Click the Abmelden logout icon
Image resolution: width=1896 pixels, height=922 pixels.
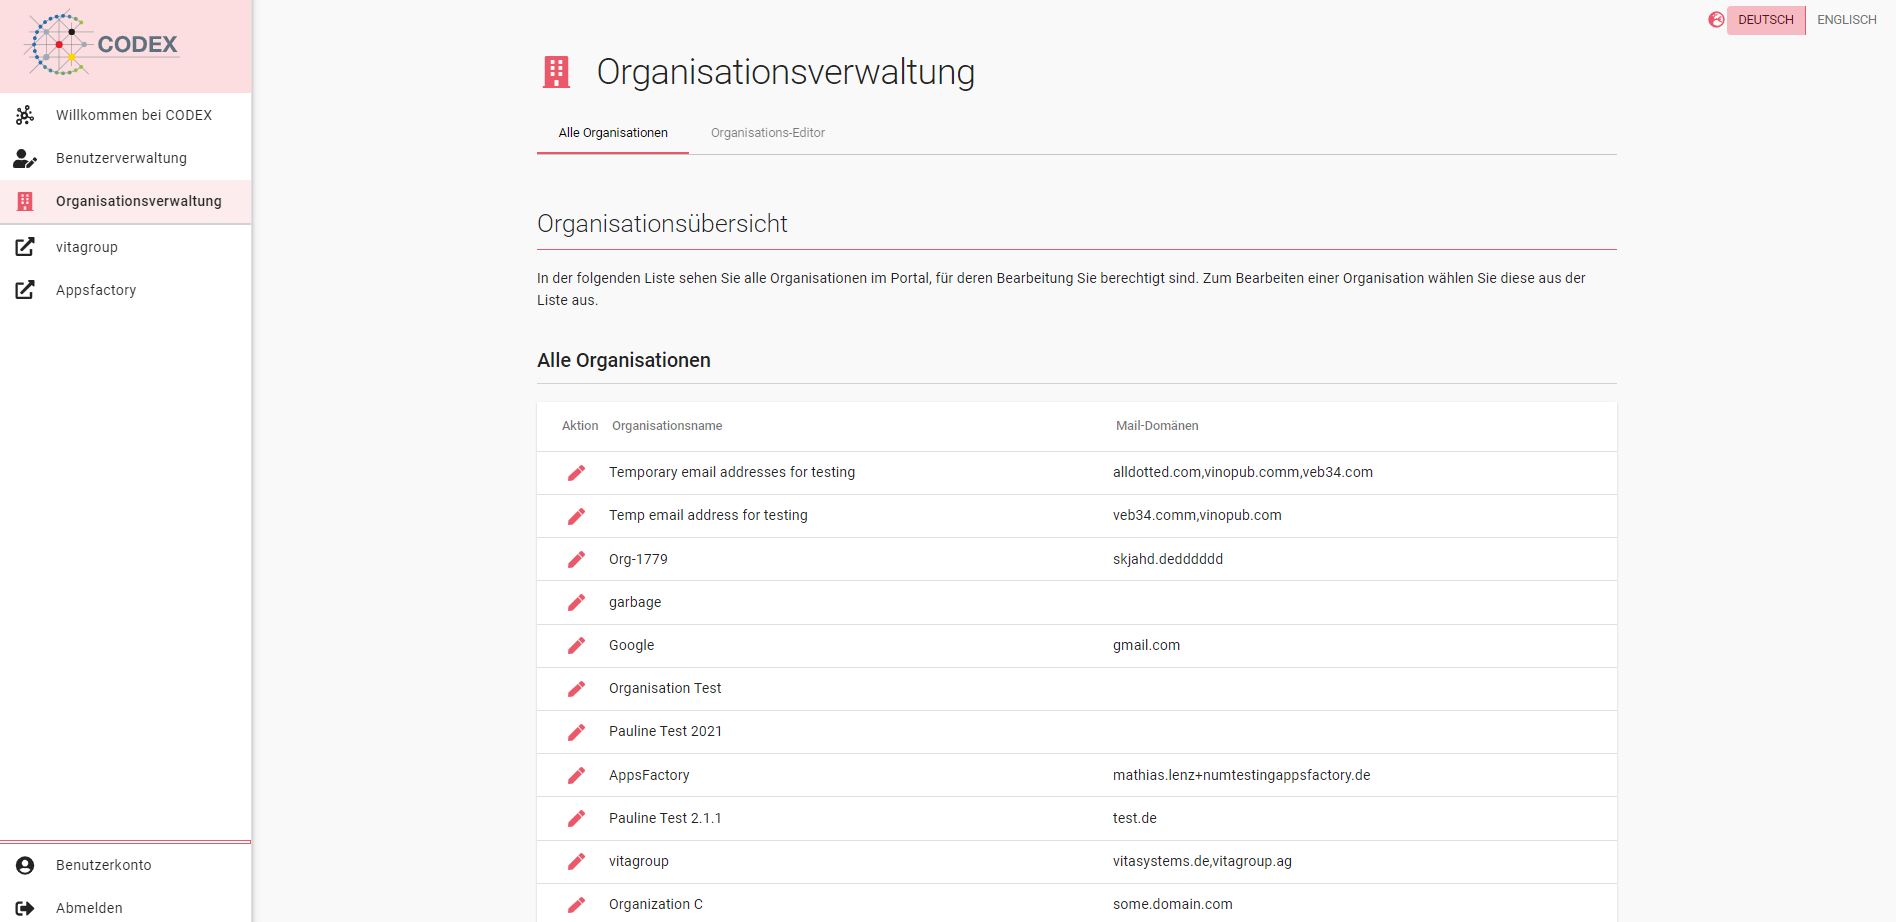[x=25, y=908]
